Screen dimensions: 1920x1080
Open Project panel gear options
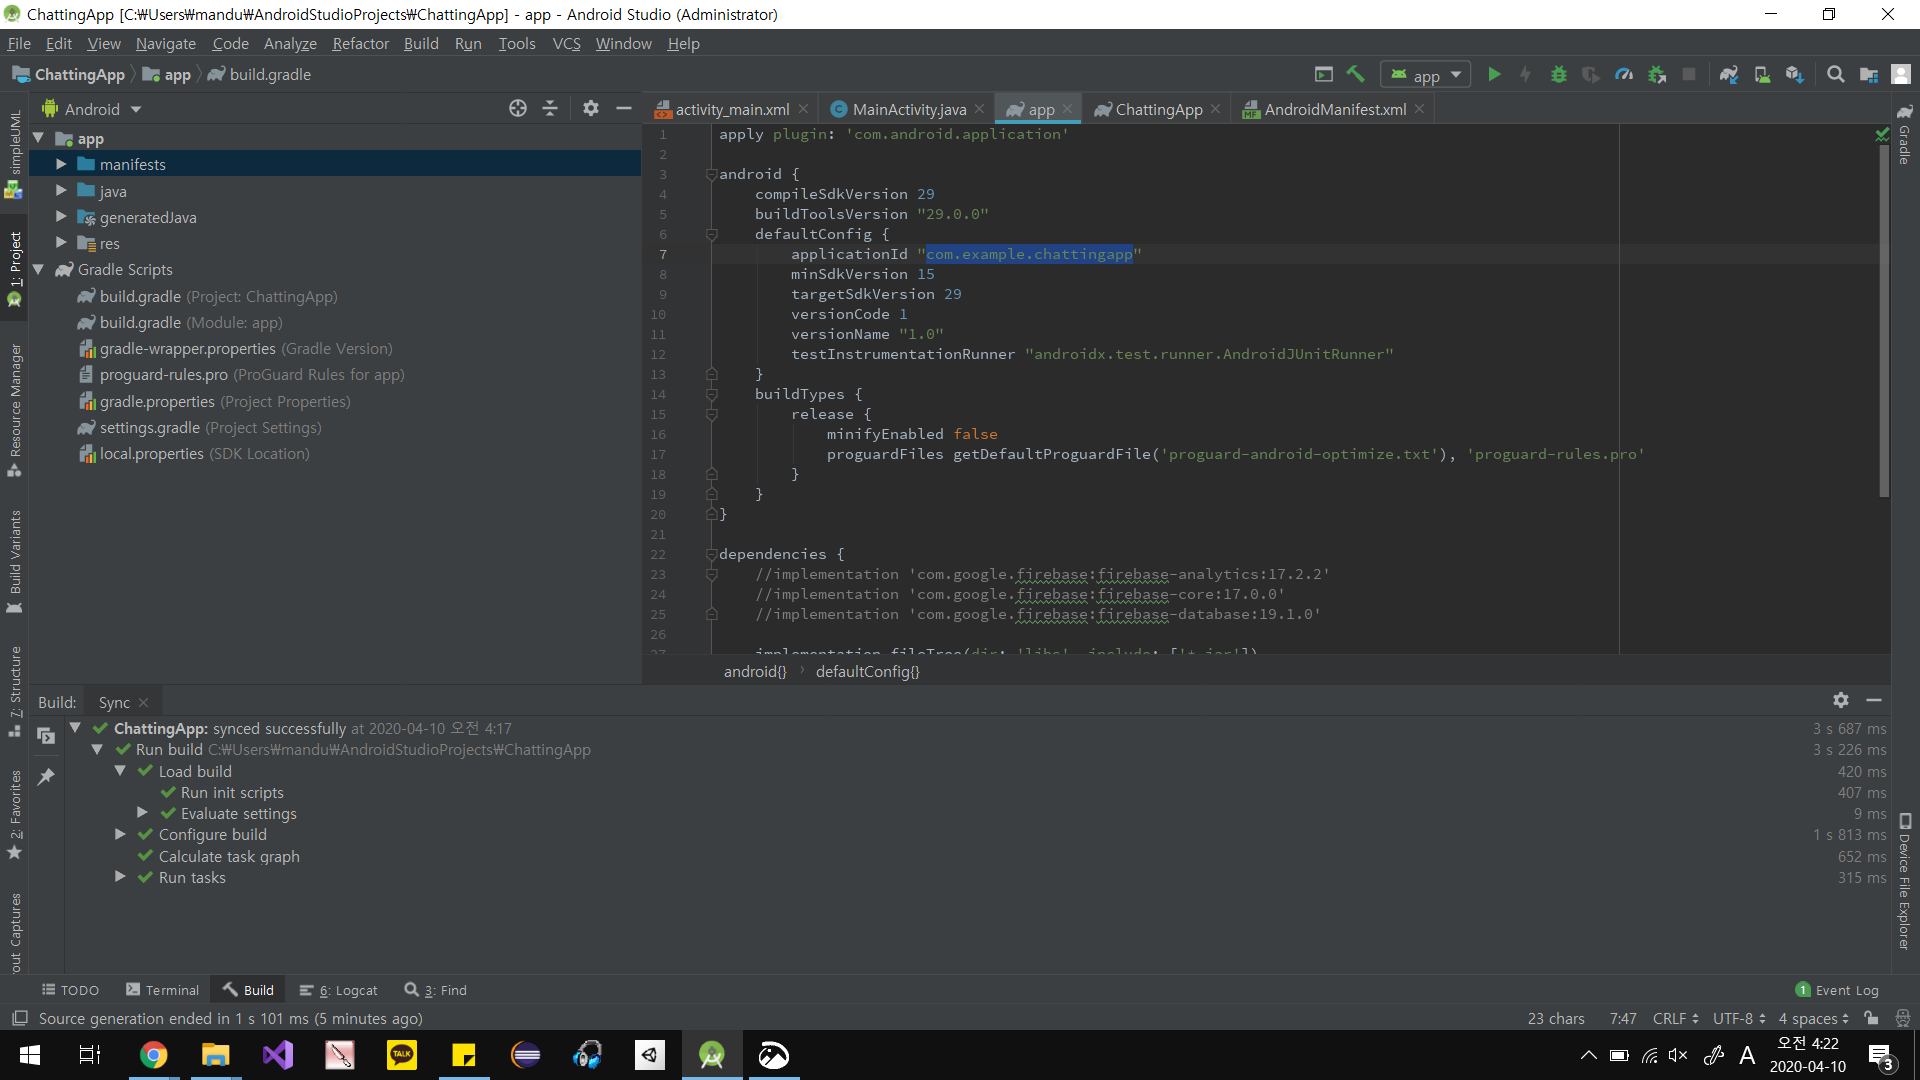pos(591,108)
